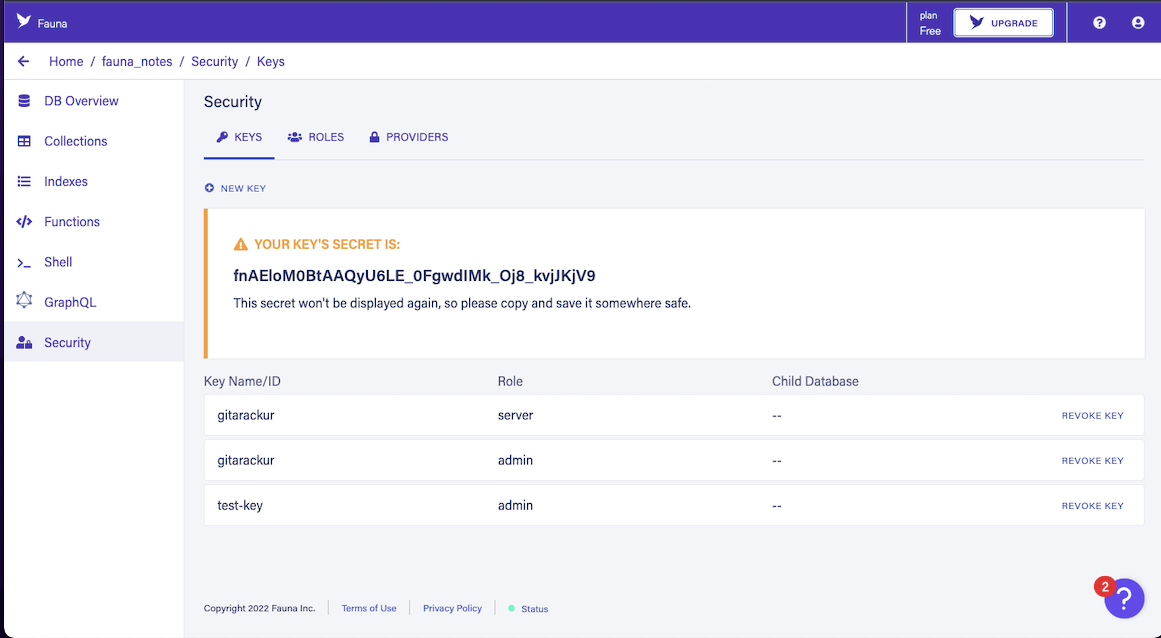Click the test-key name
Image resolution: width=1161 pixels, height=638 pixels.
240,506
